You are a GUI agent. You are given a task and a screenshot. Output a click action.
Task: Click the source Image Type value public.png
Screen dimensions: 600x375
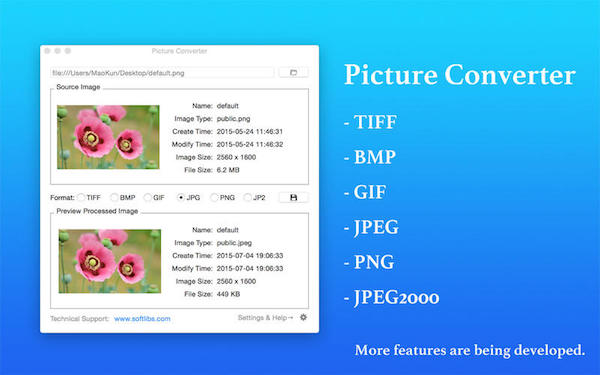click(233, 119)
